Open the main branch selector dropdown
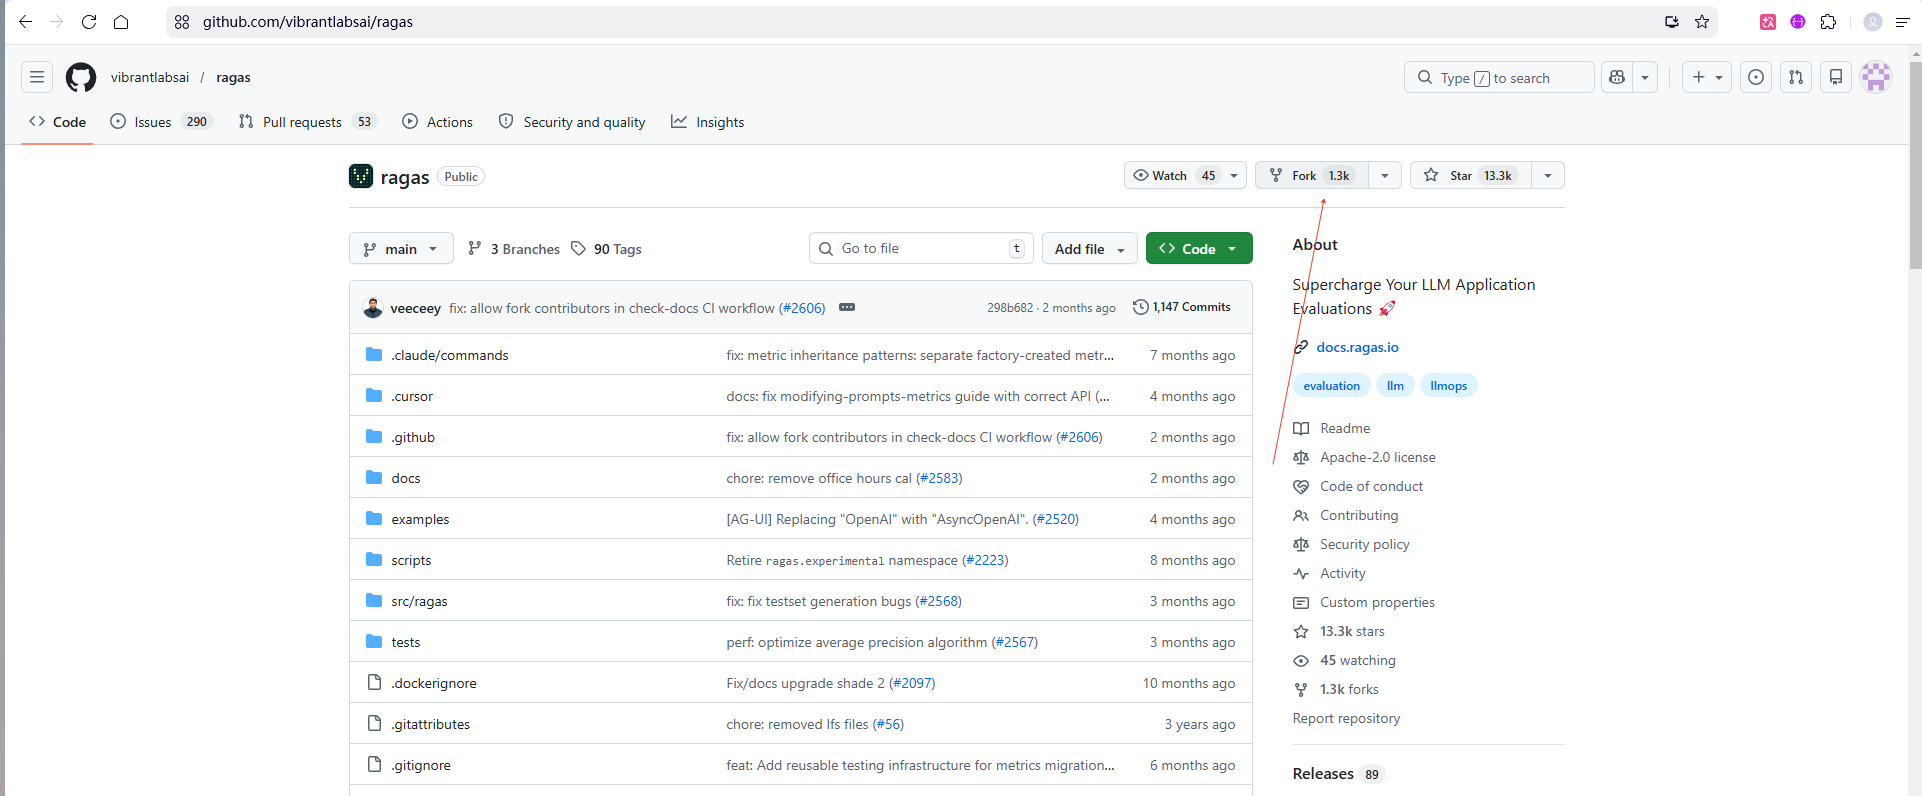This screenshot has height=796, width=1922. (401, 249)
